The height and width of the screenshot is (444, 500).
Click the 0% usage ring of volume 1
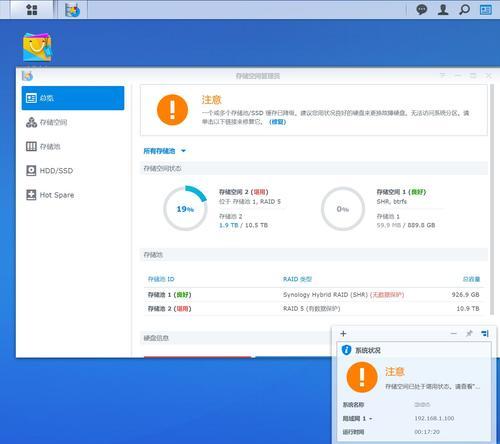[x=343, y=209]
